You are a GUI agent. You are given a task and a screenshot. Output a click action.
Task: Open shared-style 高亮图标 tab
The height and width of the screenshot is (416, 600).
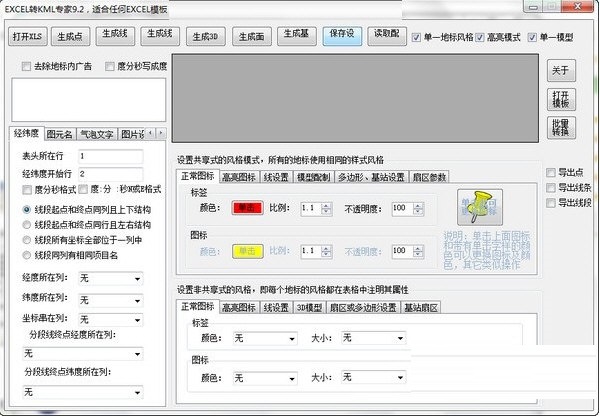tap(239, 178)
